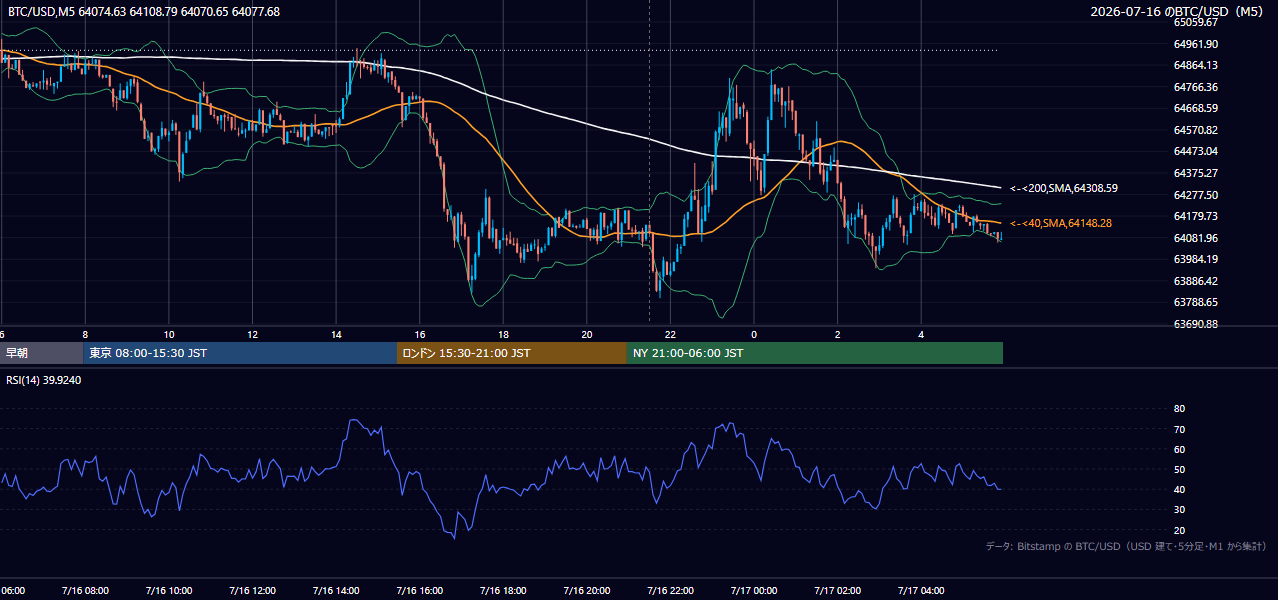Click the NY 21:00-06:00 JST session bar
Screen dimensions: 1278x600
tap(815, 353)
